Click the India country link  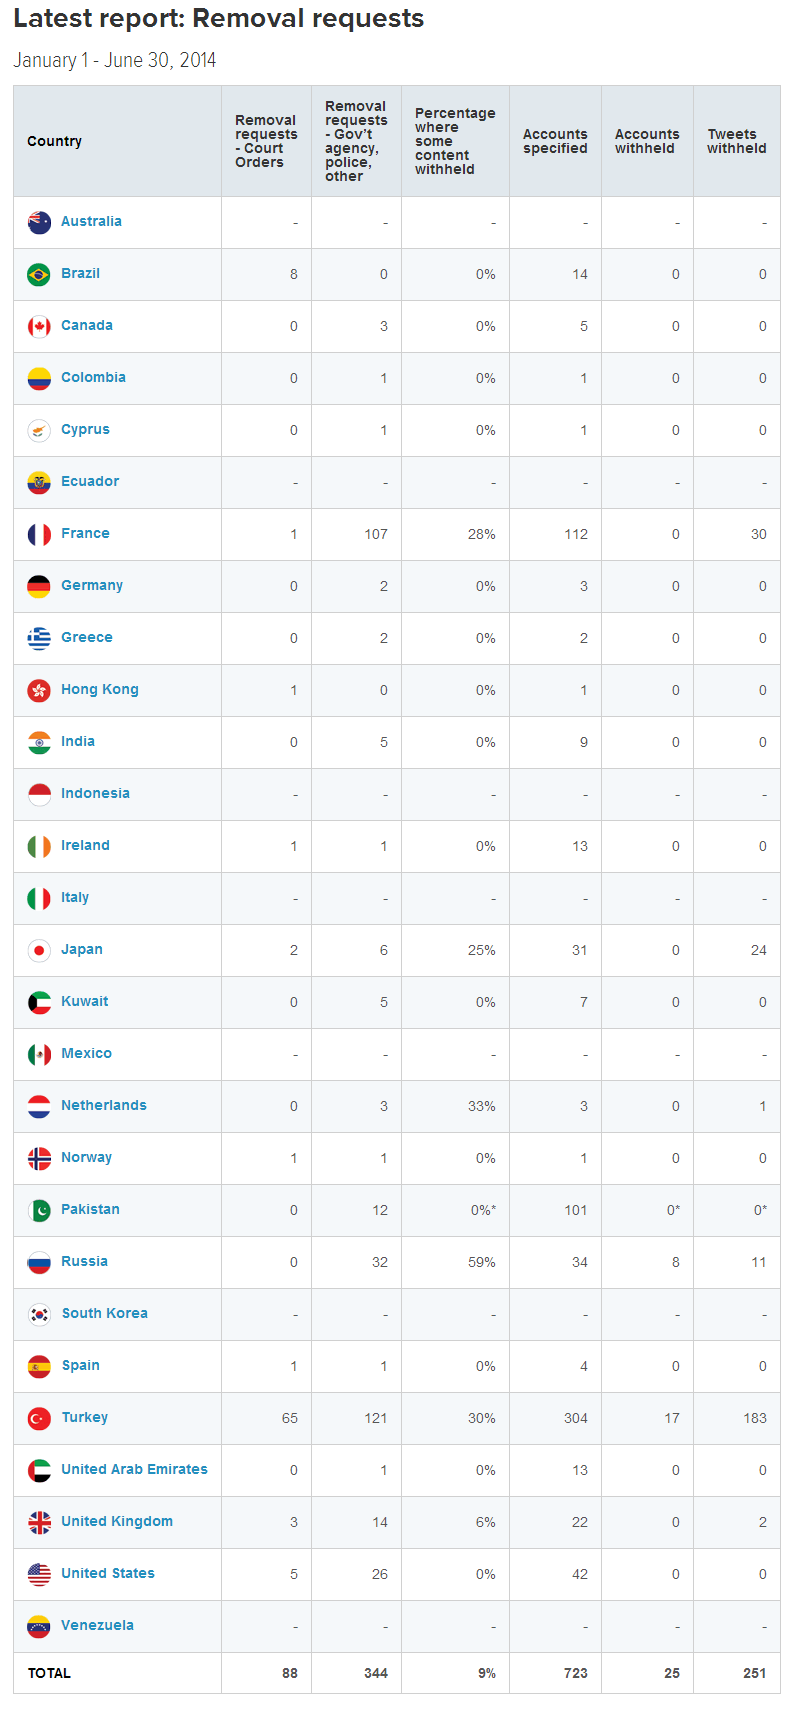(x=78, y=741)
